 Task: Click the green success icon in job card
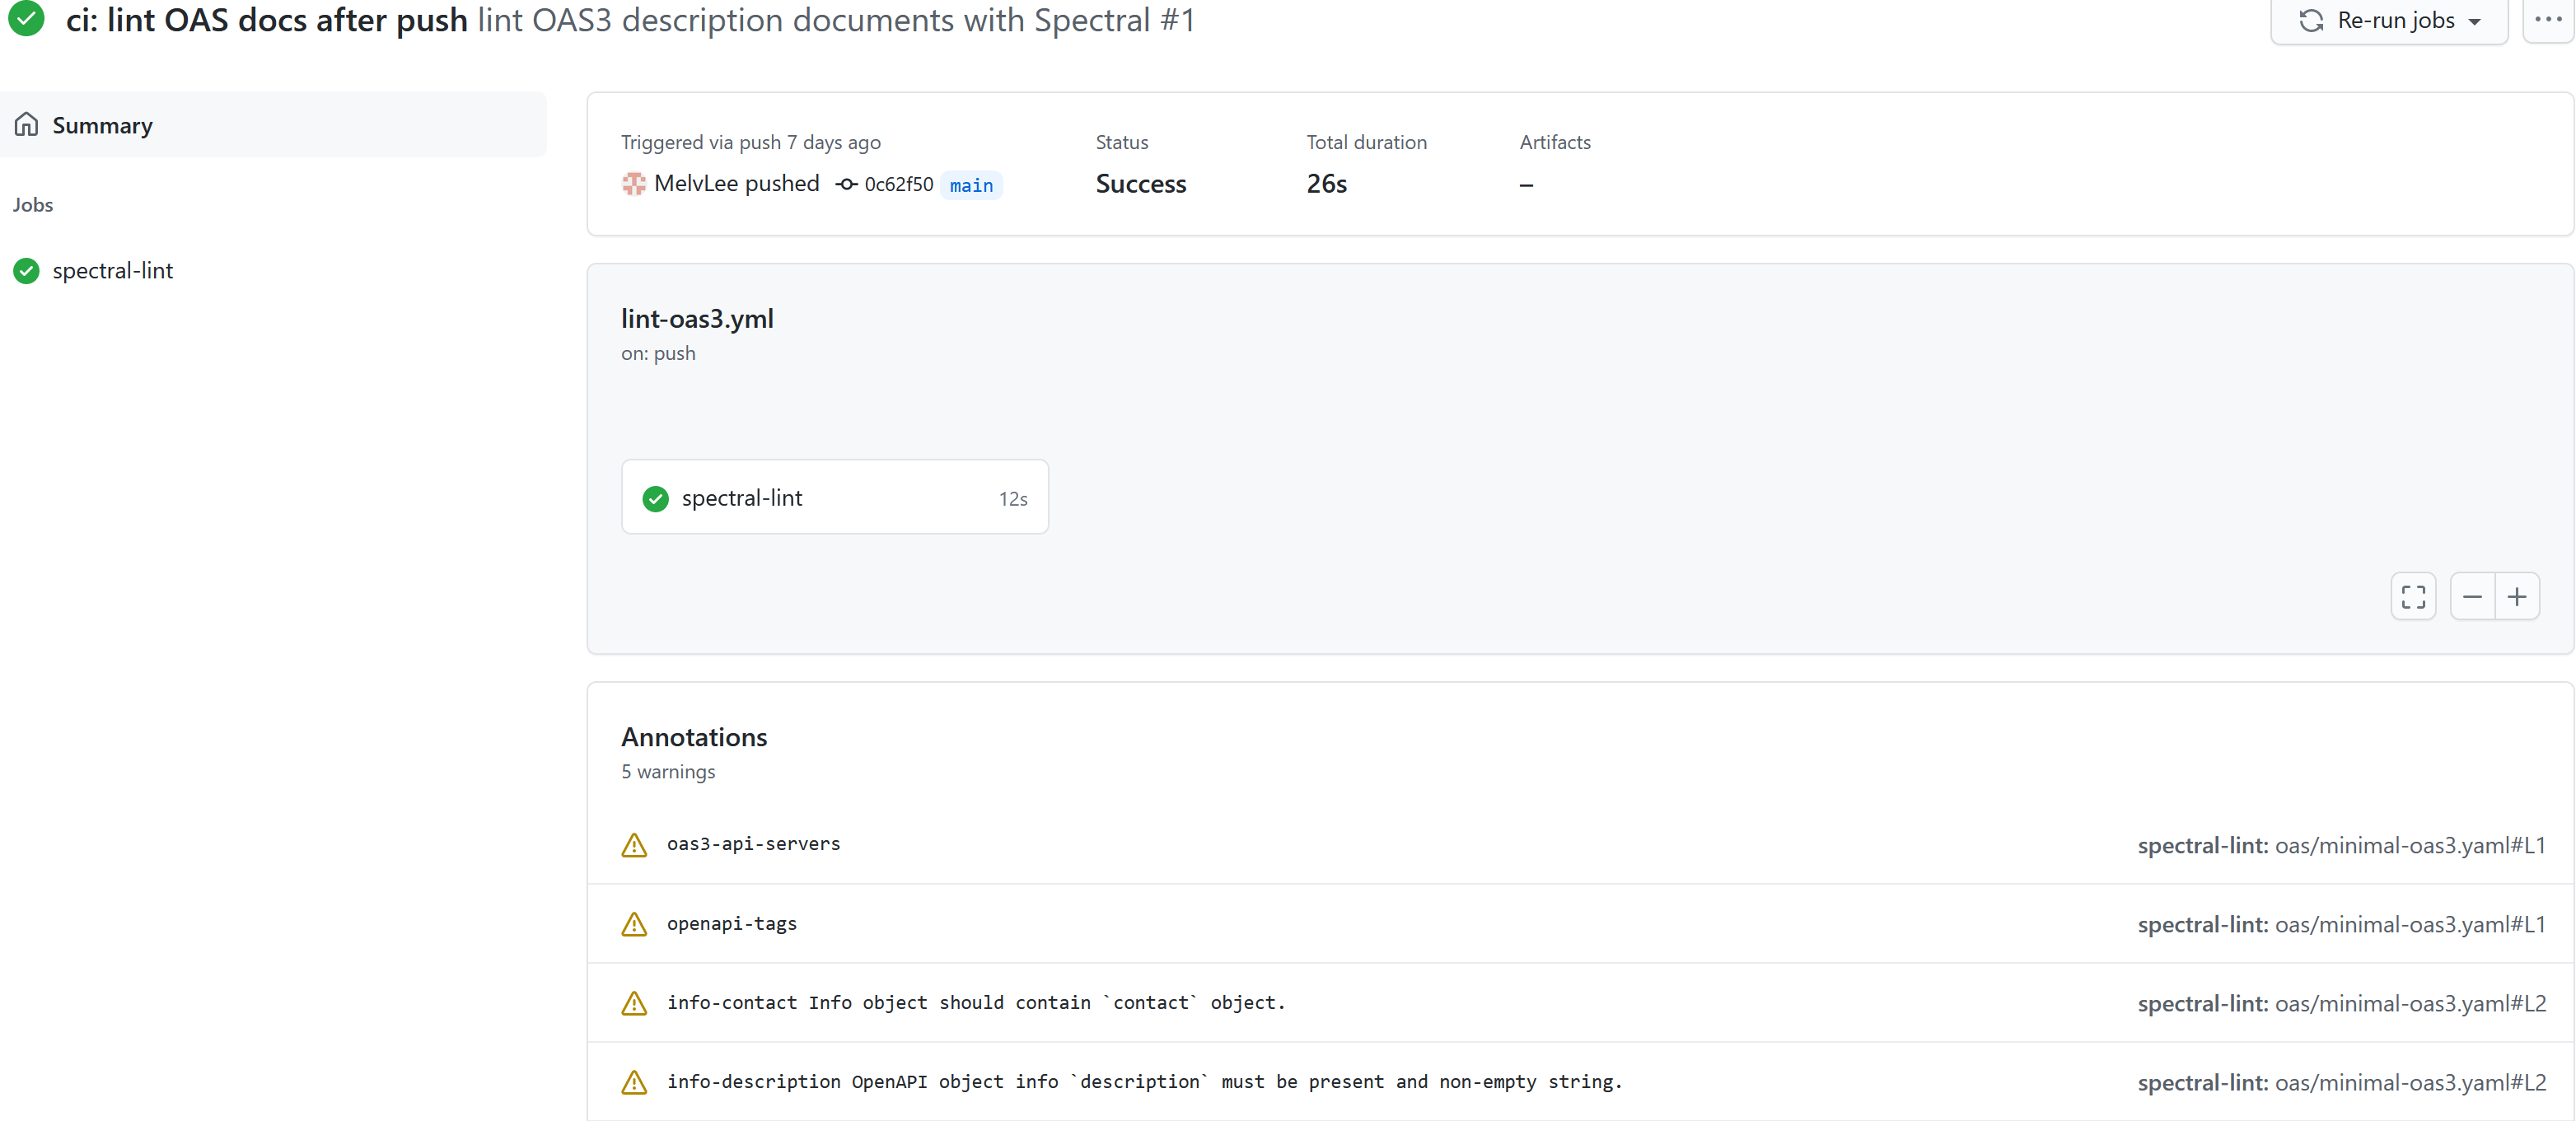click(655, 498)
